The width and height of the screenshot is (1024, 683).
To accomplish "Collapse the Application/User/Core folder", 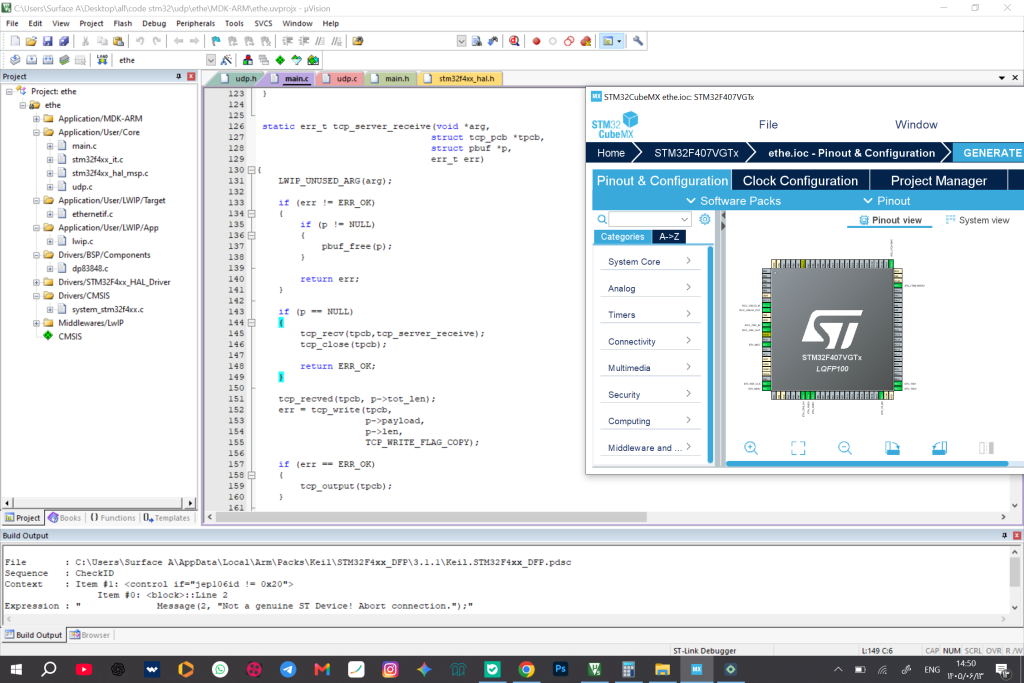I will [x=37, y=132].
